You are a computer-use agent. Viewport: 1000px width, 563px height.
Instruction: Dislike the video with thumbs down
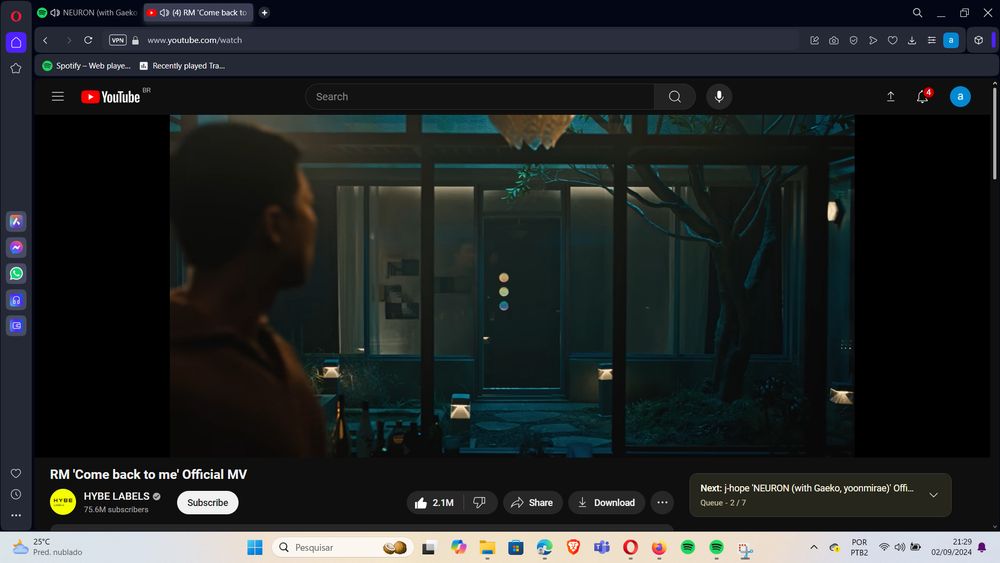(480, 502)
